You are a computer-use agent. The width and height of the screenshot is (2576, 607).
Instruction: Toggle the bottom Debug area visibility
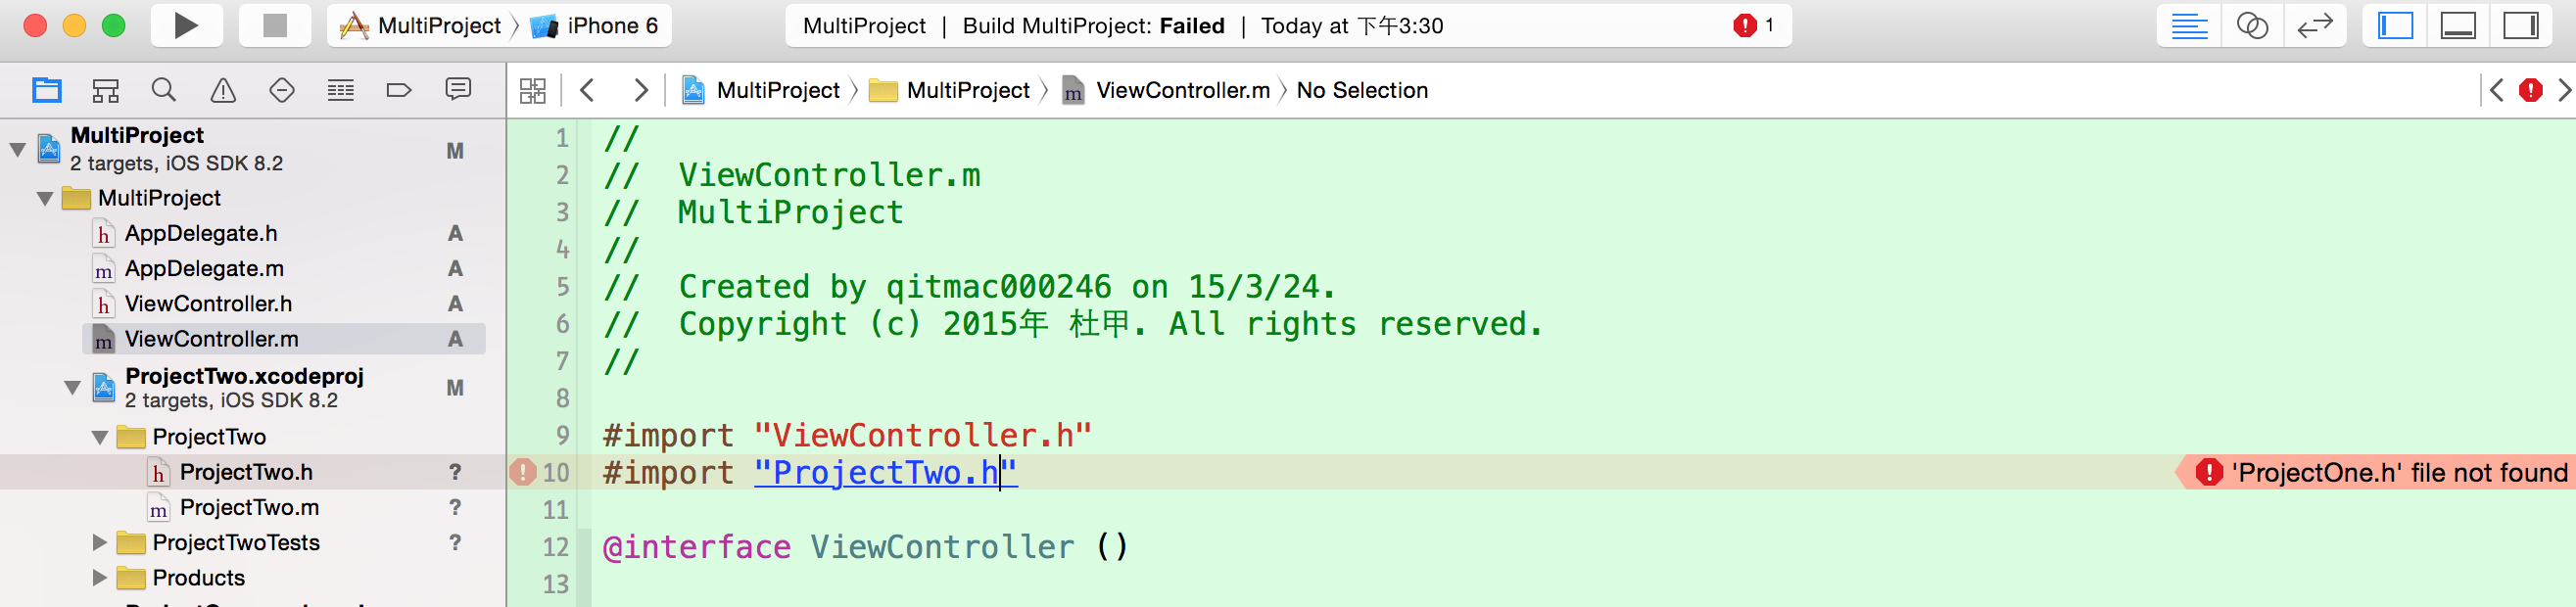tap(2458, 26)
